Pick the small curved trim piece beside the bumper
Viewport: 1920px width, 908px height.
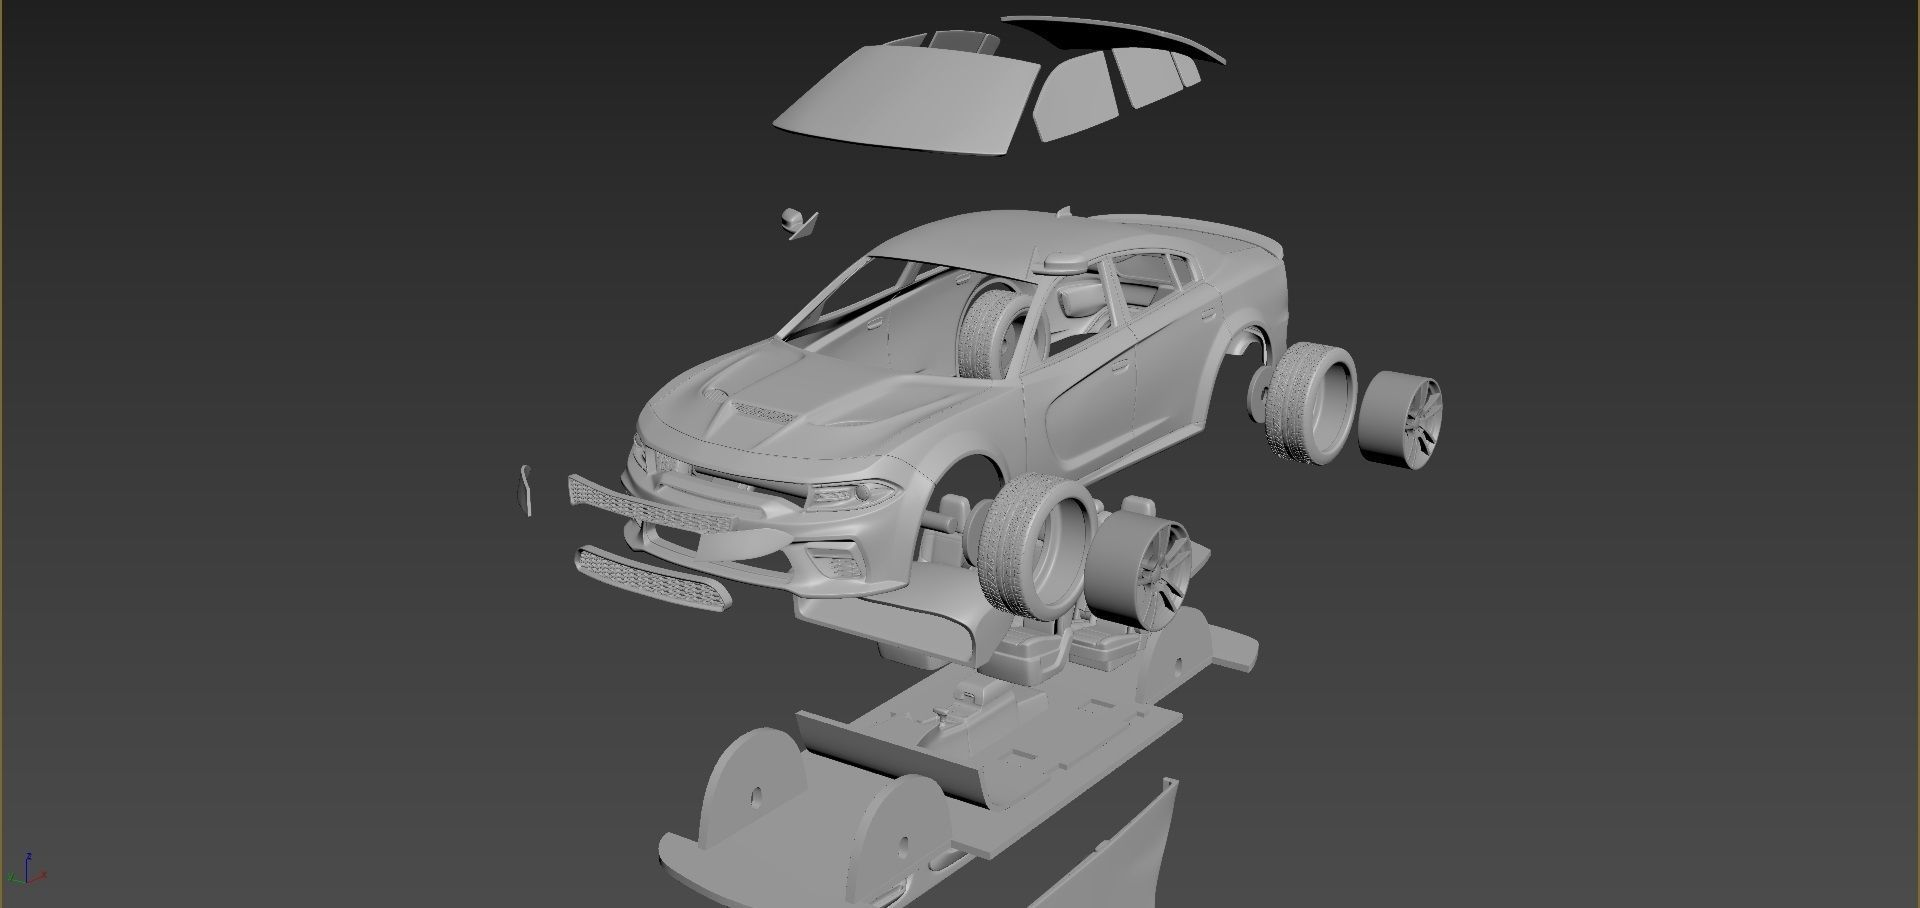[x=525, y=490]
